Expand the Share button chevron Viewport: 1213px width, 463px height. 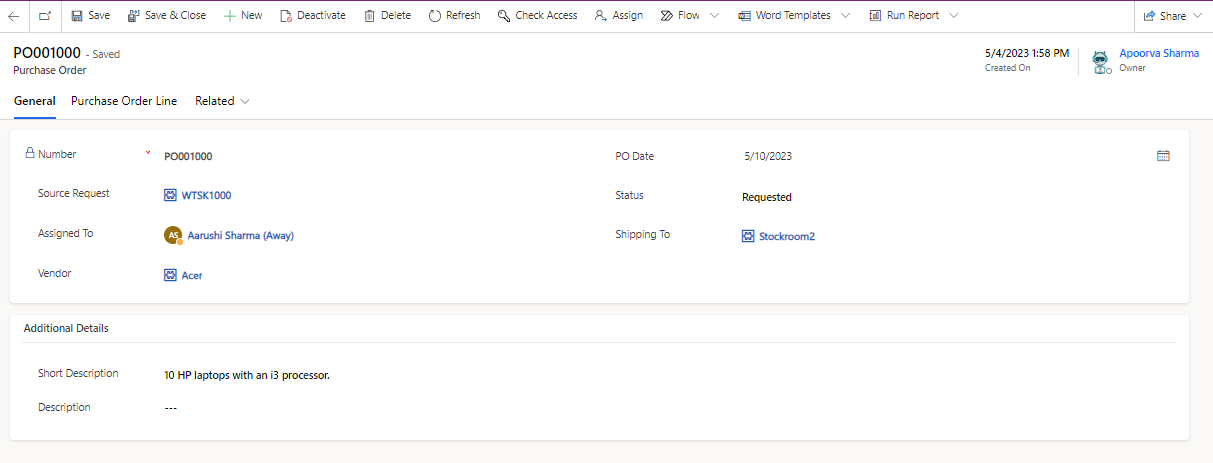click(x=1197, y=16)
